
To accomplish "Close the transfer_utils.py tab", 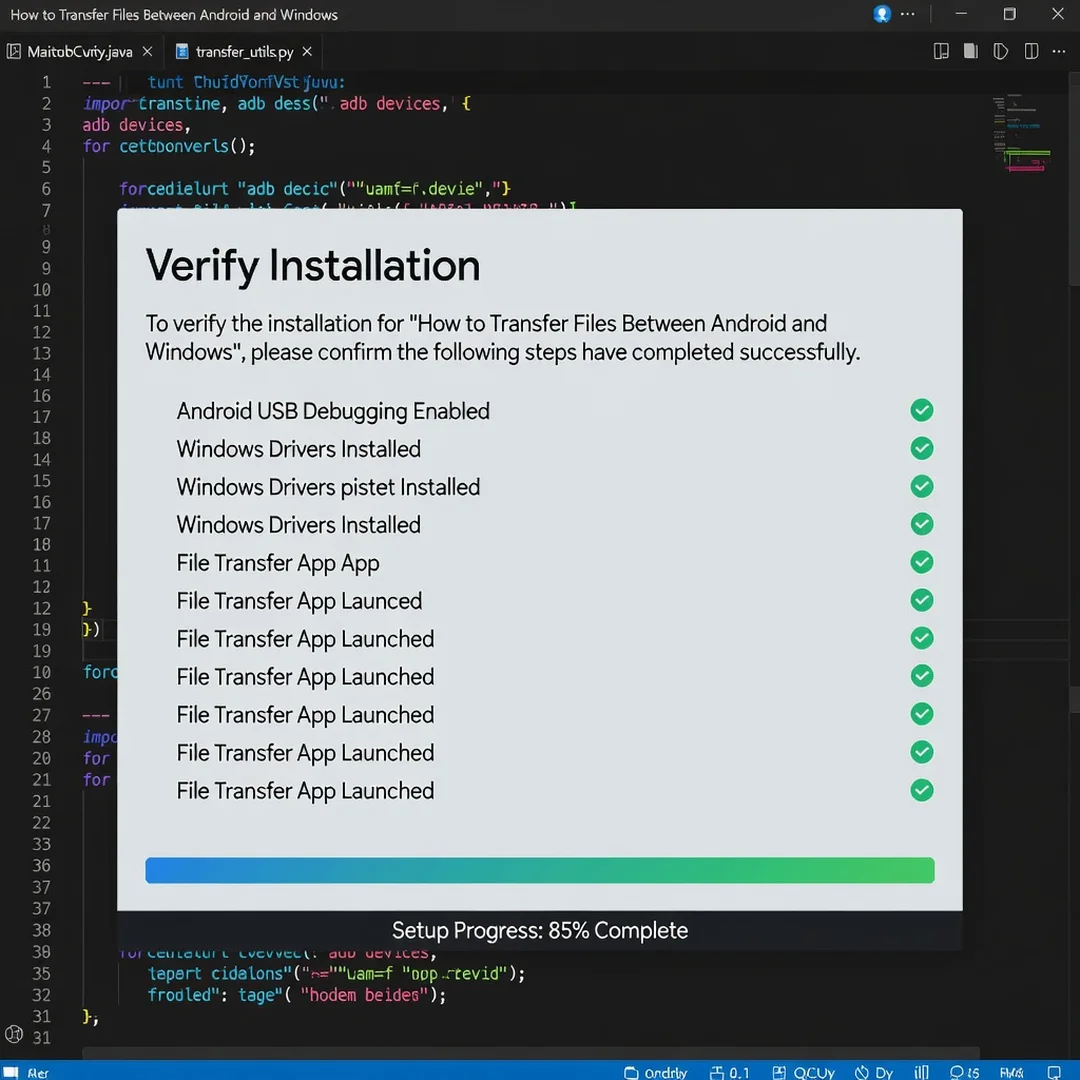I will [x=307, y=52].
